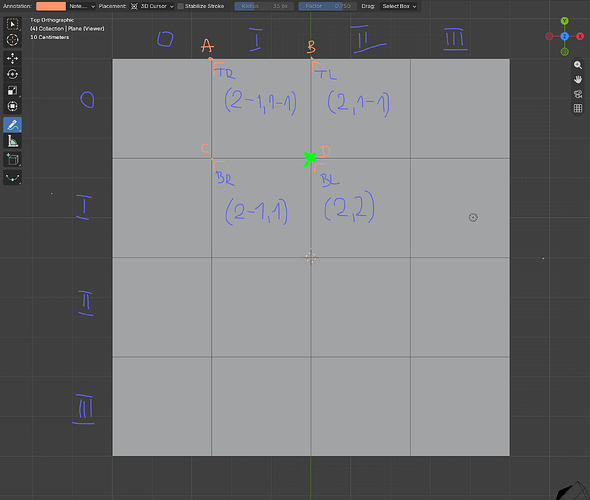Click the zoom magnifier viewport icon
Viewport: 590px width, 500px height.
tap(578, 65)
